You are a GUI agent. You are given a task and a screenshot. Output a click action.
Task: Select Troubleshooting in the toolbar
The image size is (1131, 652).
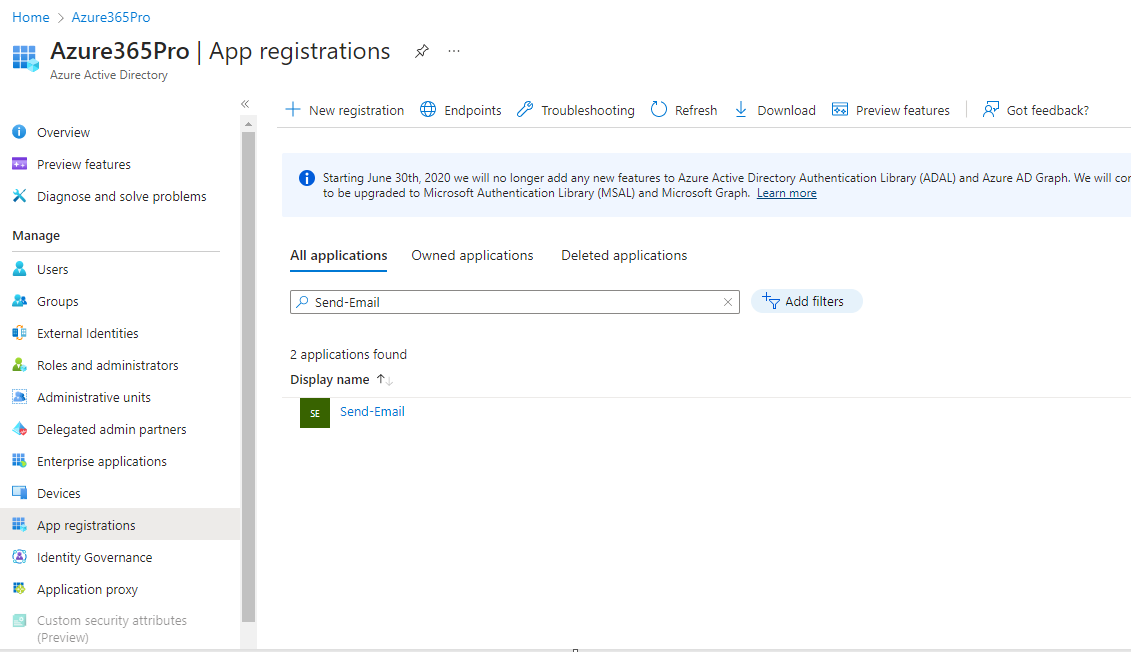click(x=576, y=110)
